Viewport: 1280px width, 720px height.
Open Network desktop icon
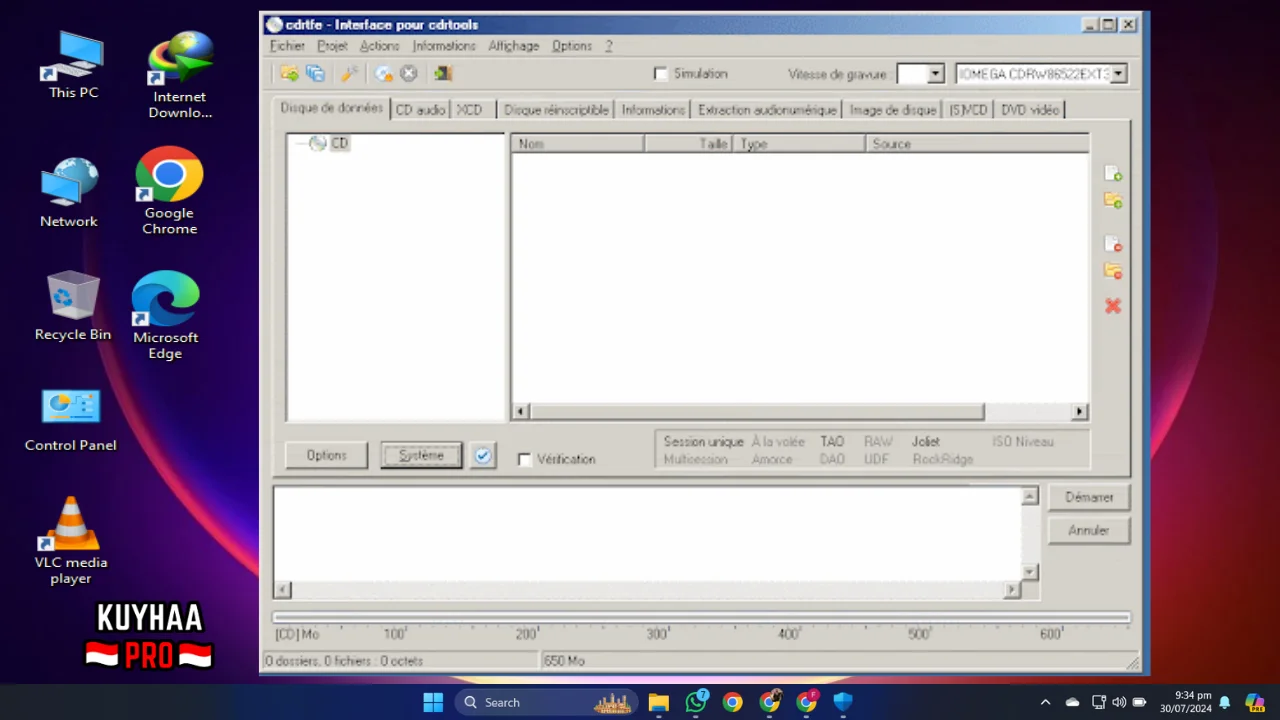point(69,192)
